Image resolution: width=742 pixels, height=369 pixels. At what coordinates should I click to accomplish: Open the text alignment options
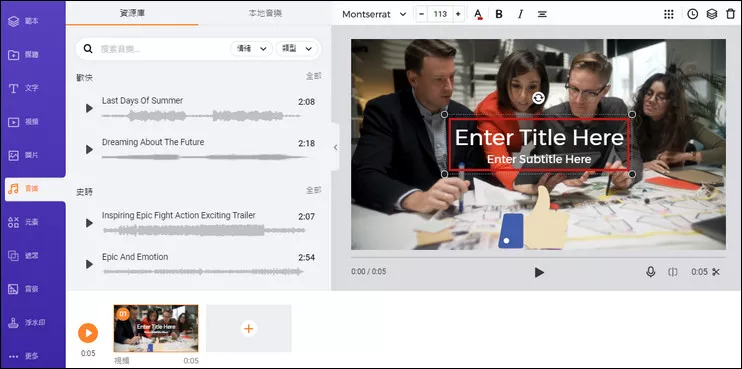[542, 14]
